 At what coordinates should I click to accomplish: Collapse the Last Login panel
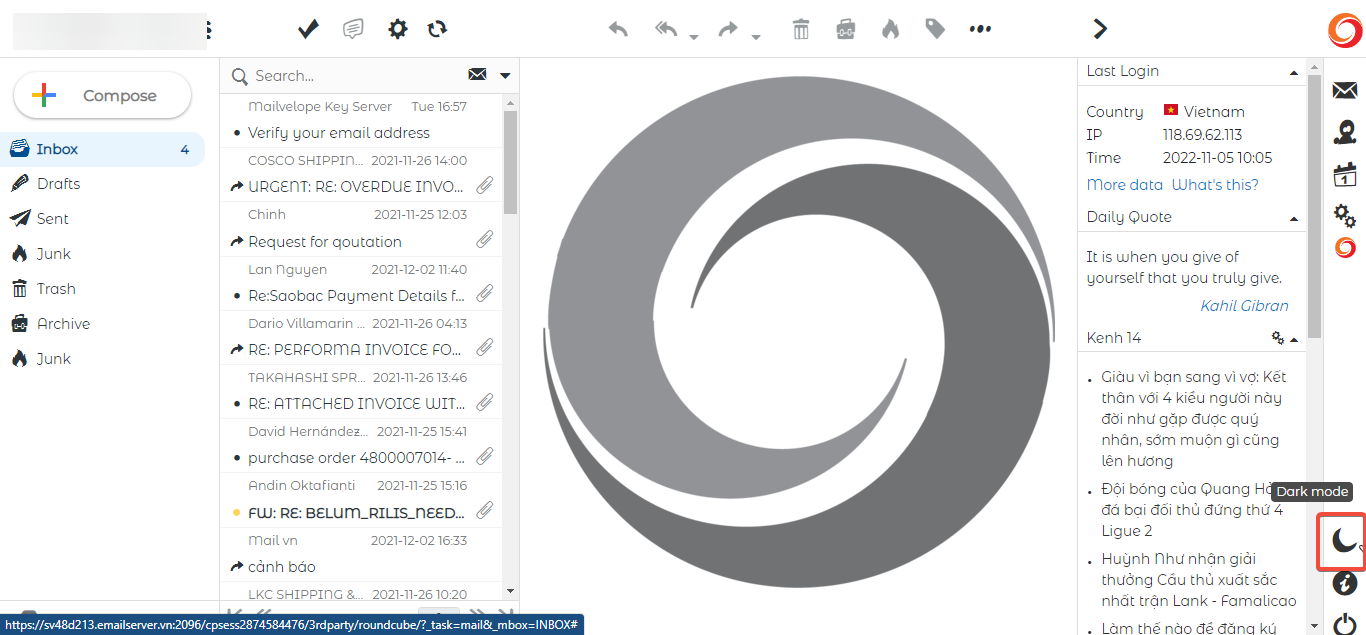(1294, 73)
